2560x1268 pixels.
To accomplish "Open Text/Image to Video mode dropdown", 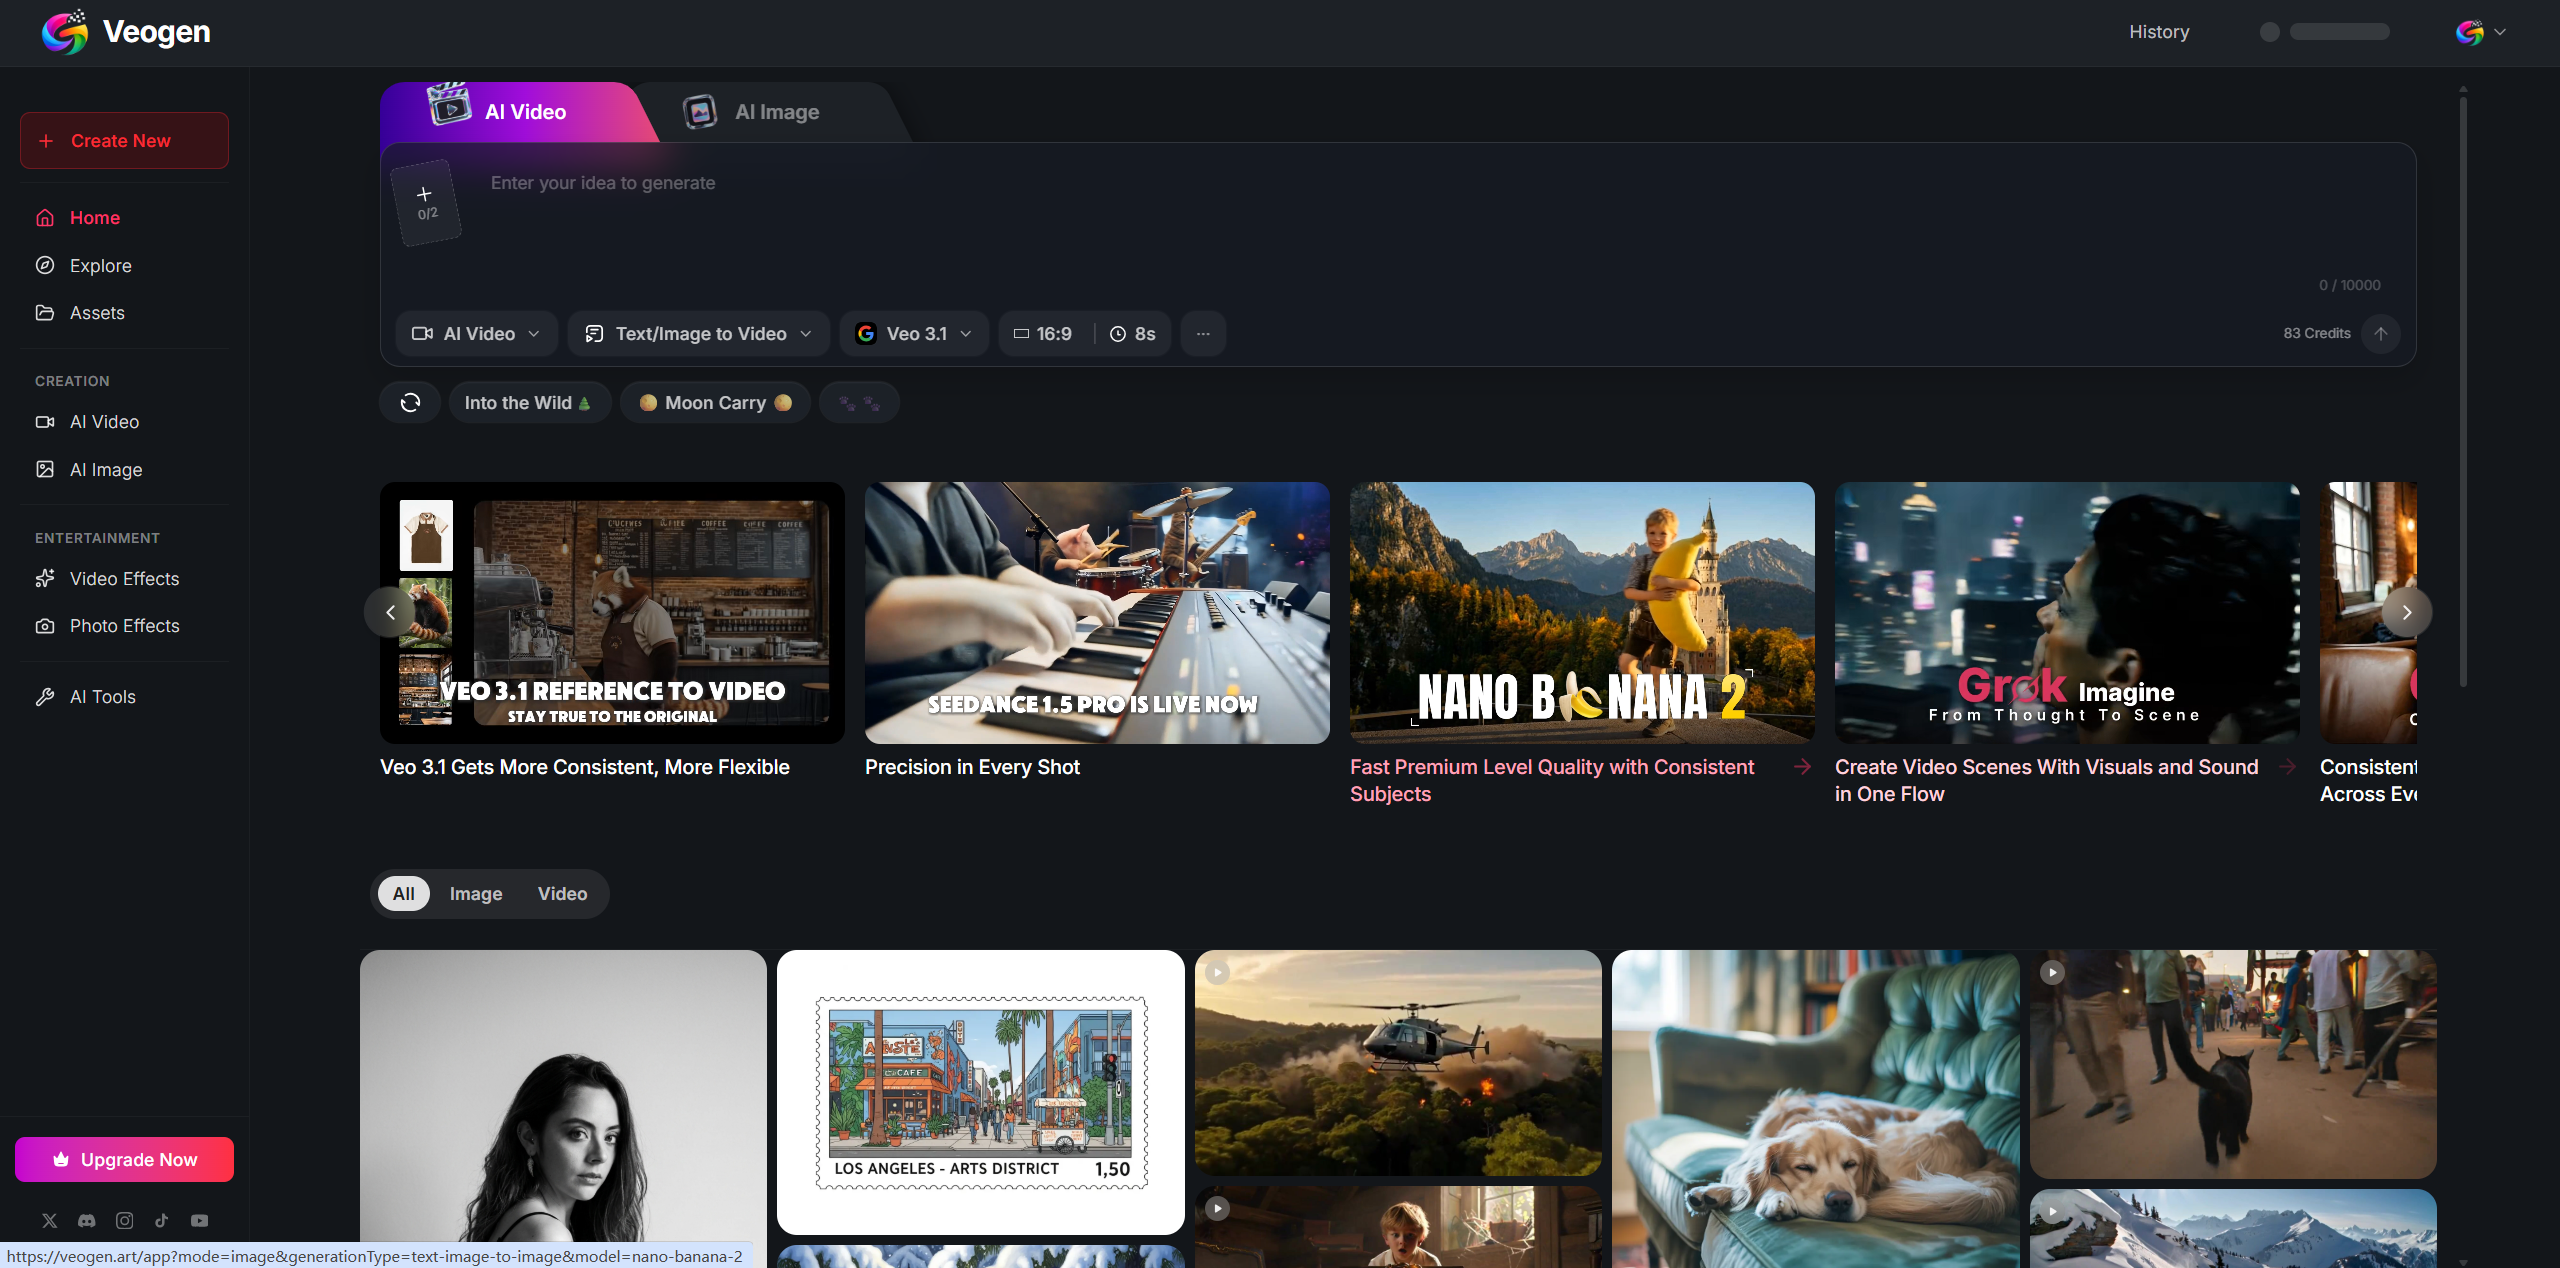I will tap(698, 334).
